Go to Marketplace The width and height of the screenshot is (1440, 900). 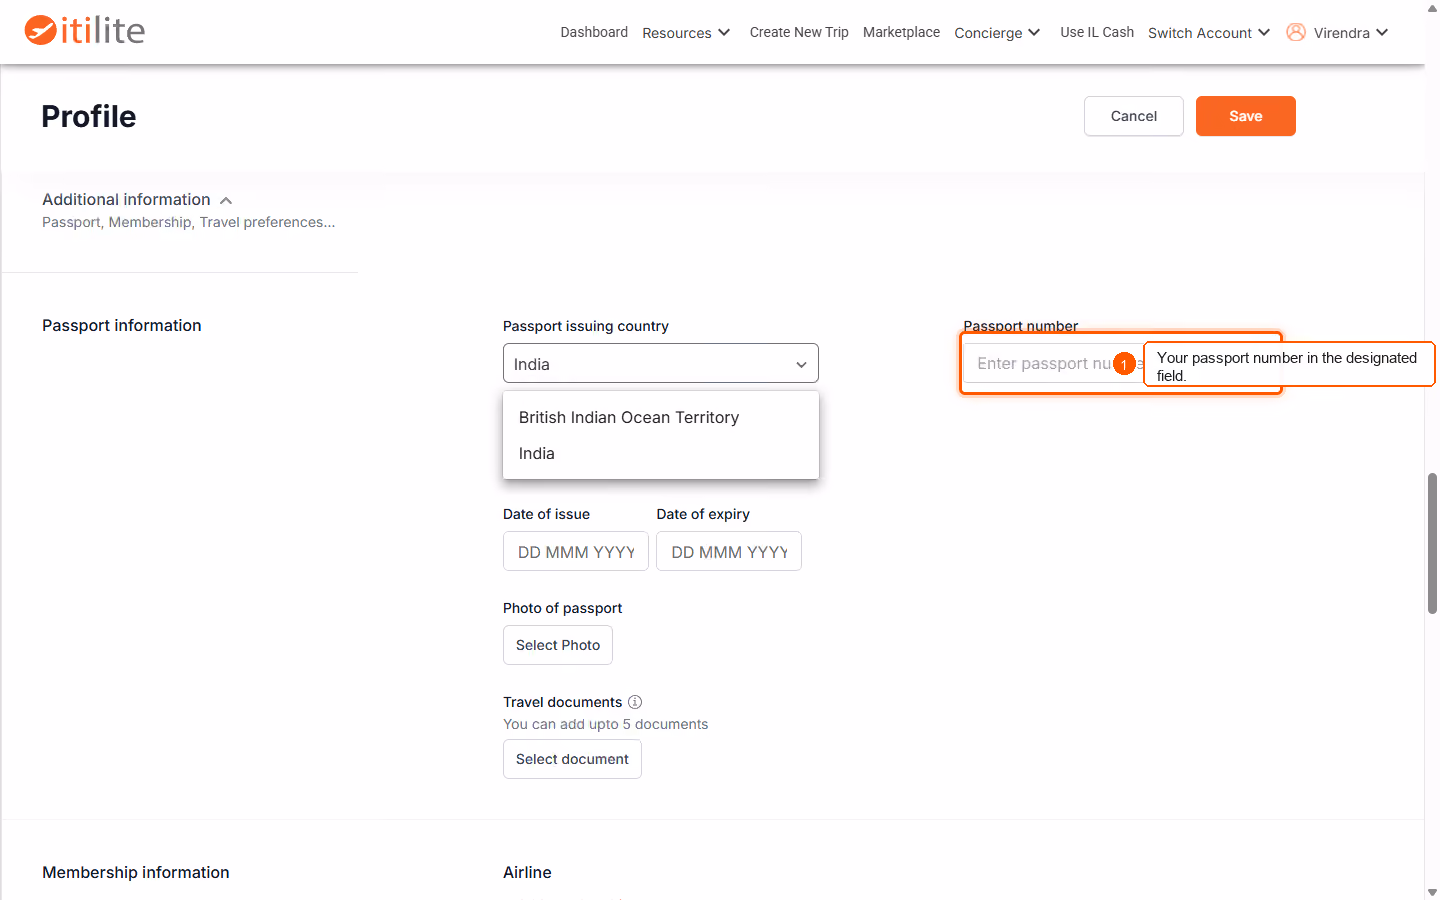point(901,32)
